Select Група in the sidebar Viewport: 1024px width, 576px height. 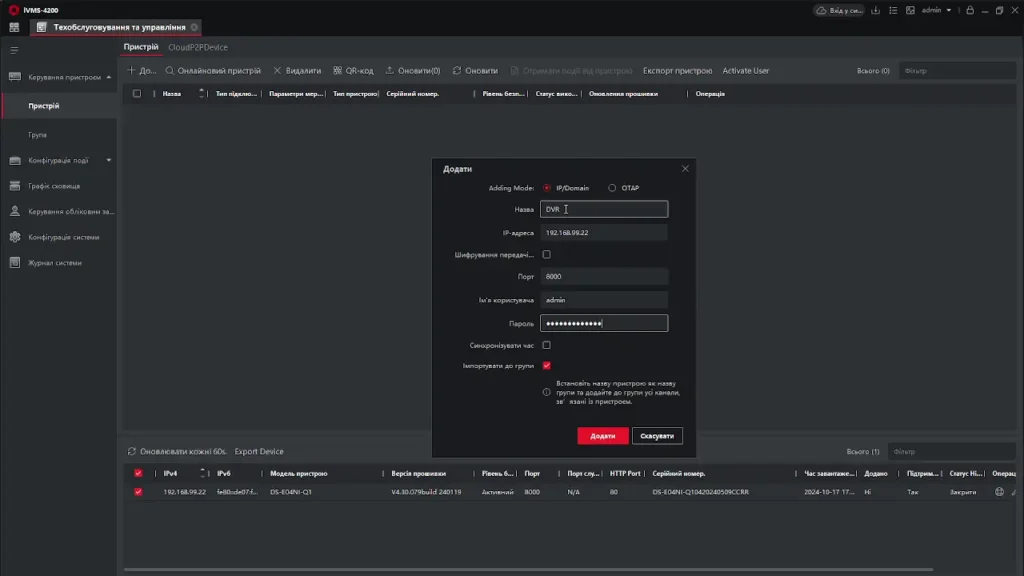[x=38, y=134]
